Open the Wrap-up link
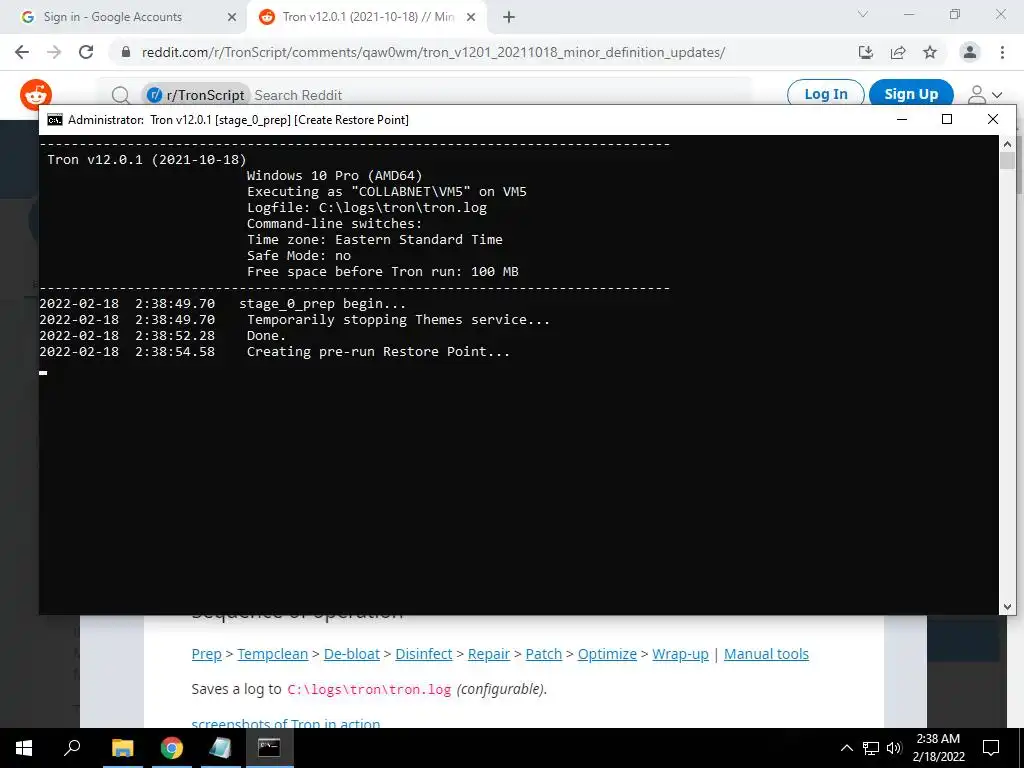The height and width of the screenshot is (768, 1024). [x=680, y=654]
